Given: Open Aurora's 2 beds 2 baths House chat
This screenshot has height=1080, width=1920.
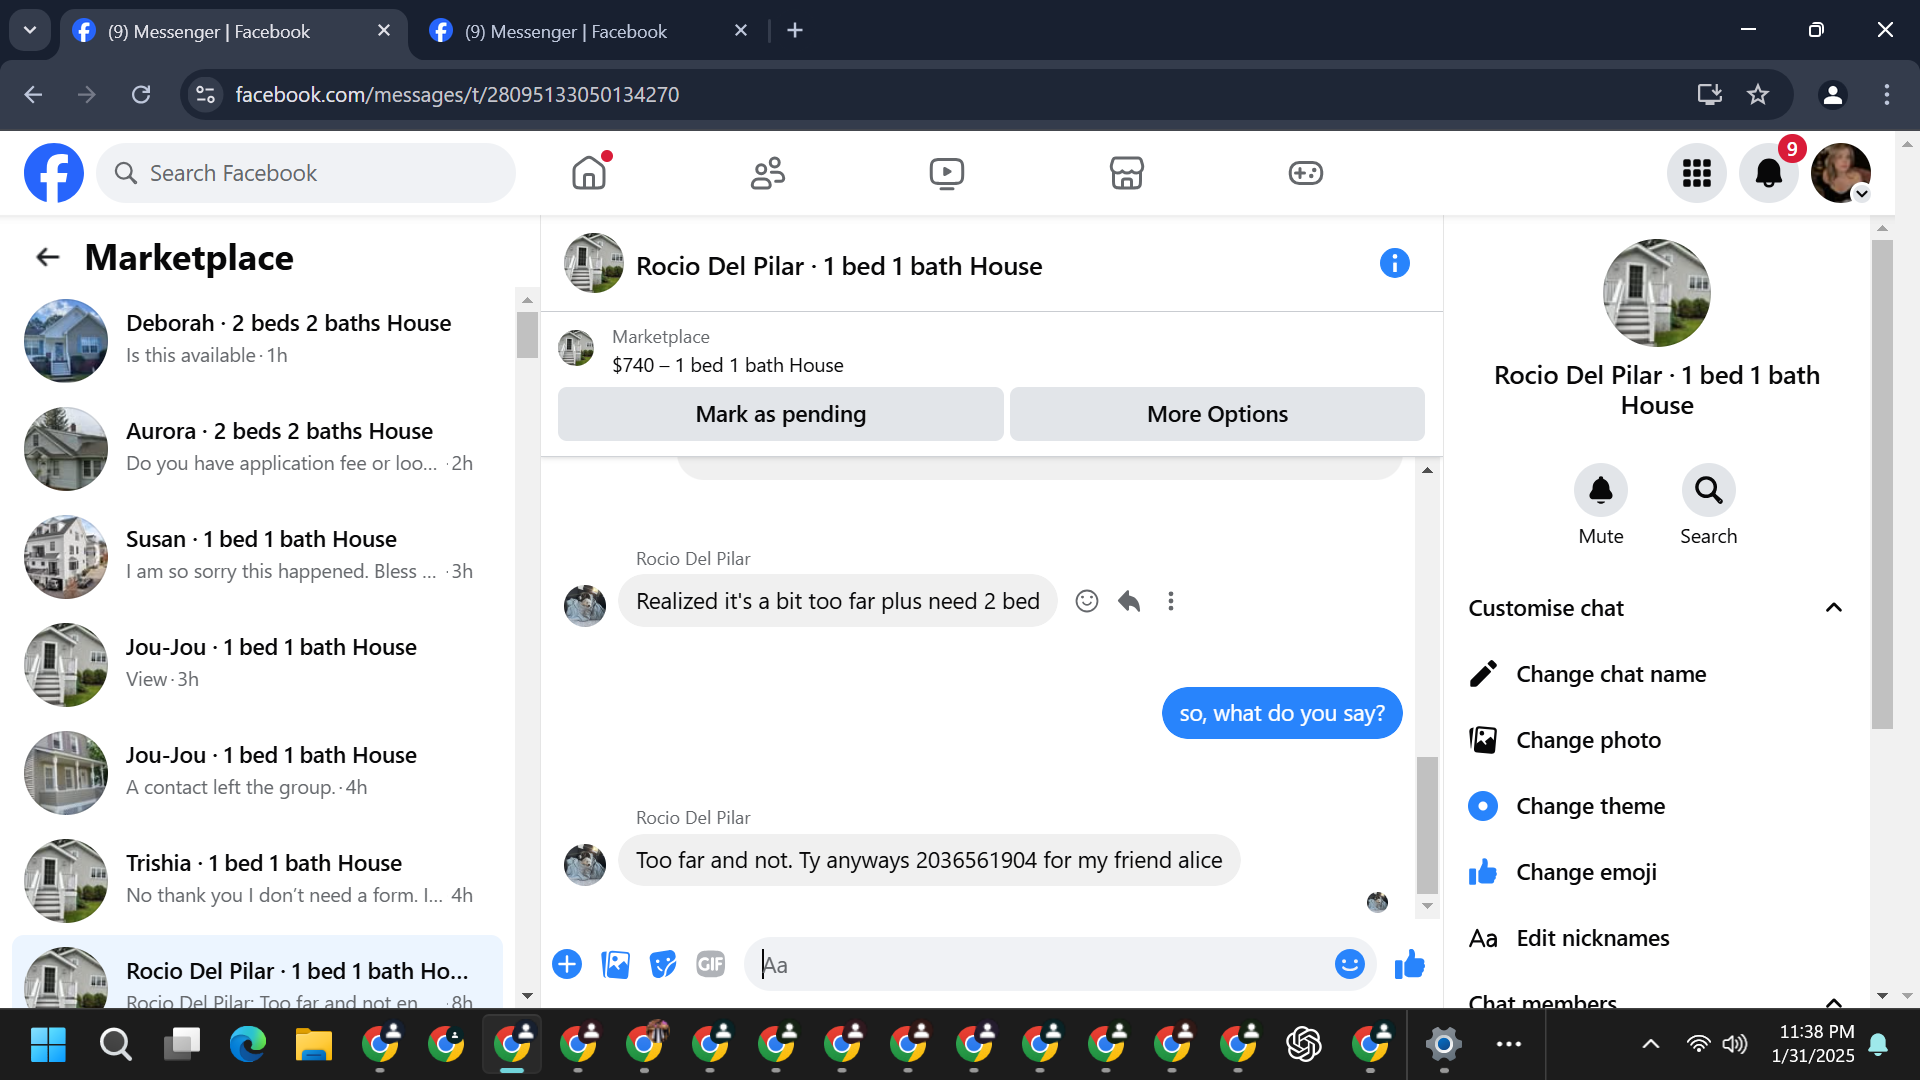Looking at the screenshot, I should 258,448.
